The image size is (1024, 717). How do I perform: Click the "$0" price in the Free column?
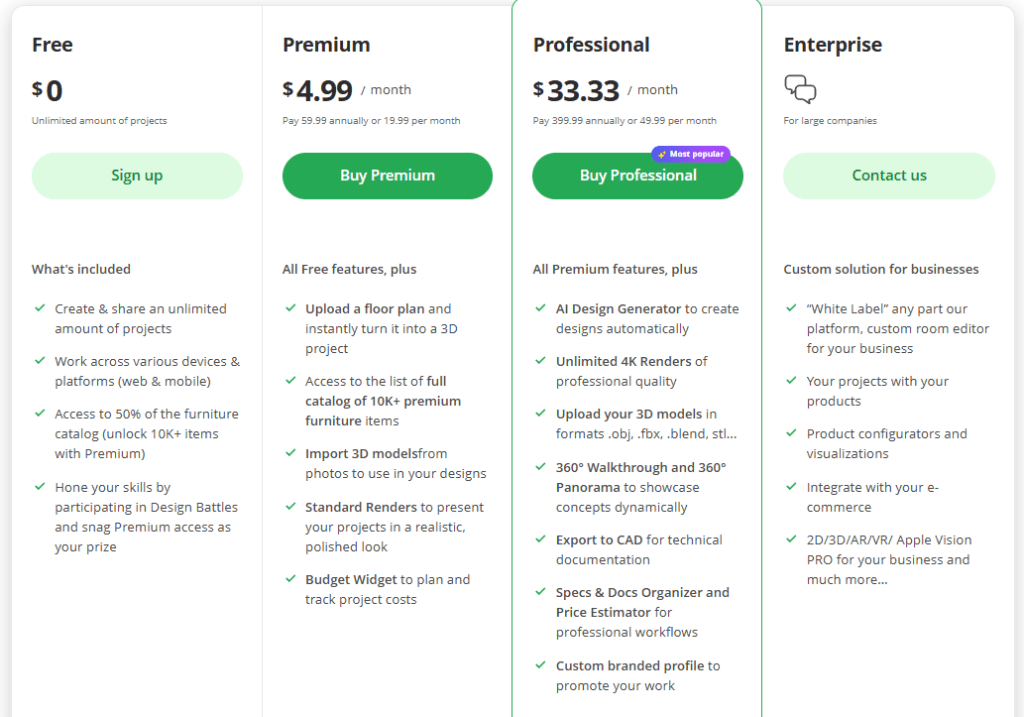tap(46, 90)
